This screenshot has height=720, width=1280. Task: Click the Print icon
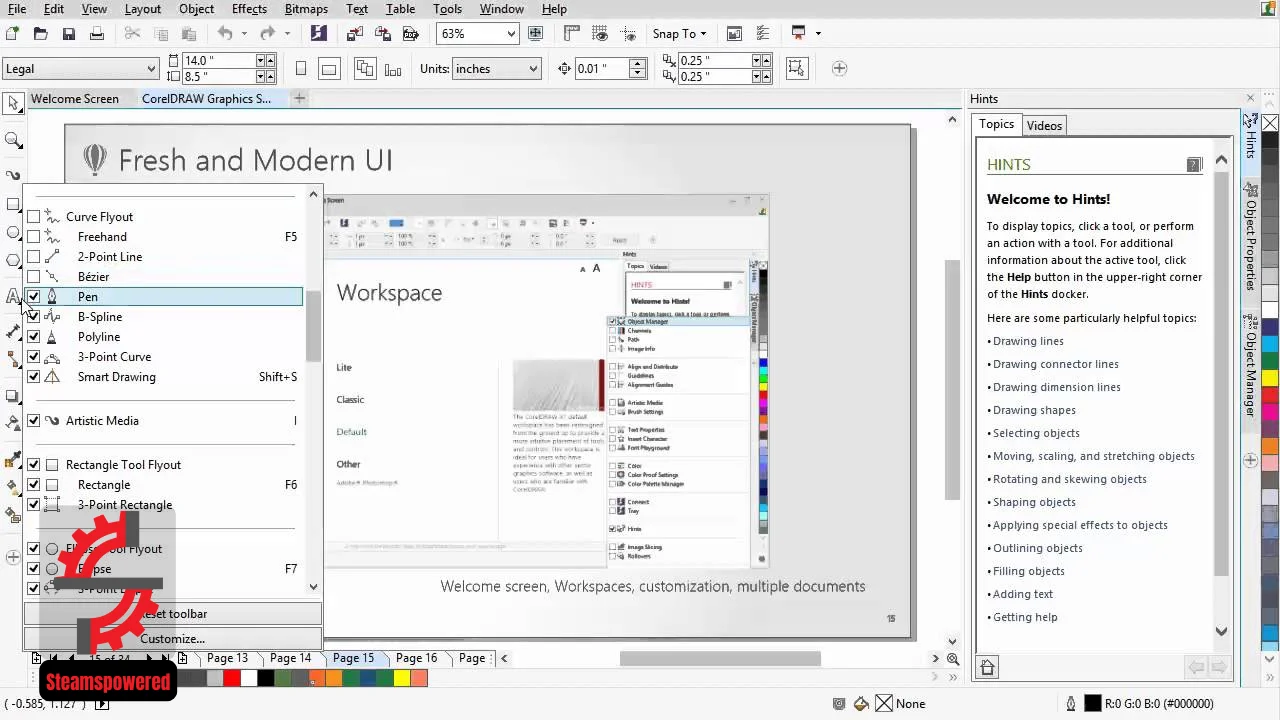[97, 33]
